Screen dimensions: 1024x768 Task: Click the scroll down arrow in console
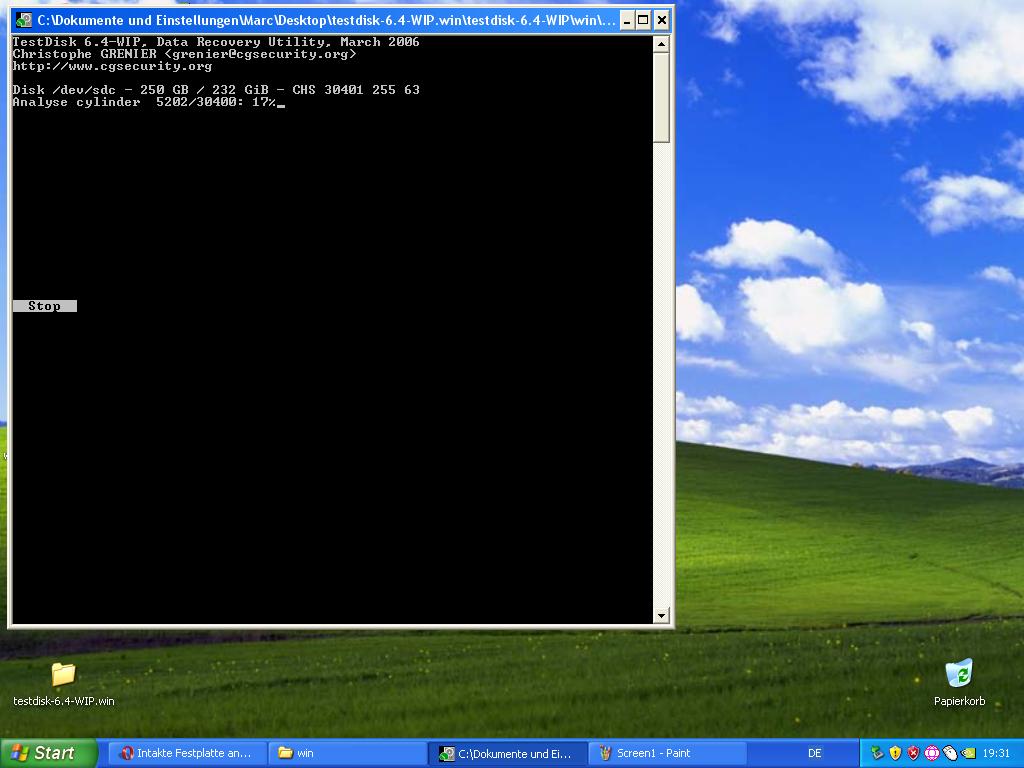(x=661, y=615)
